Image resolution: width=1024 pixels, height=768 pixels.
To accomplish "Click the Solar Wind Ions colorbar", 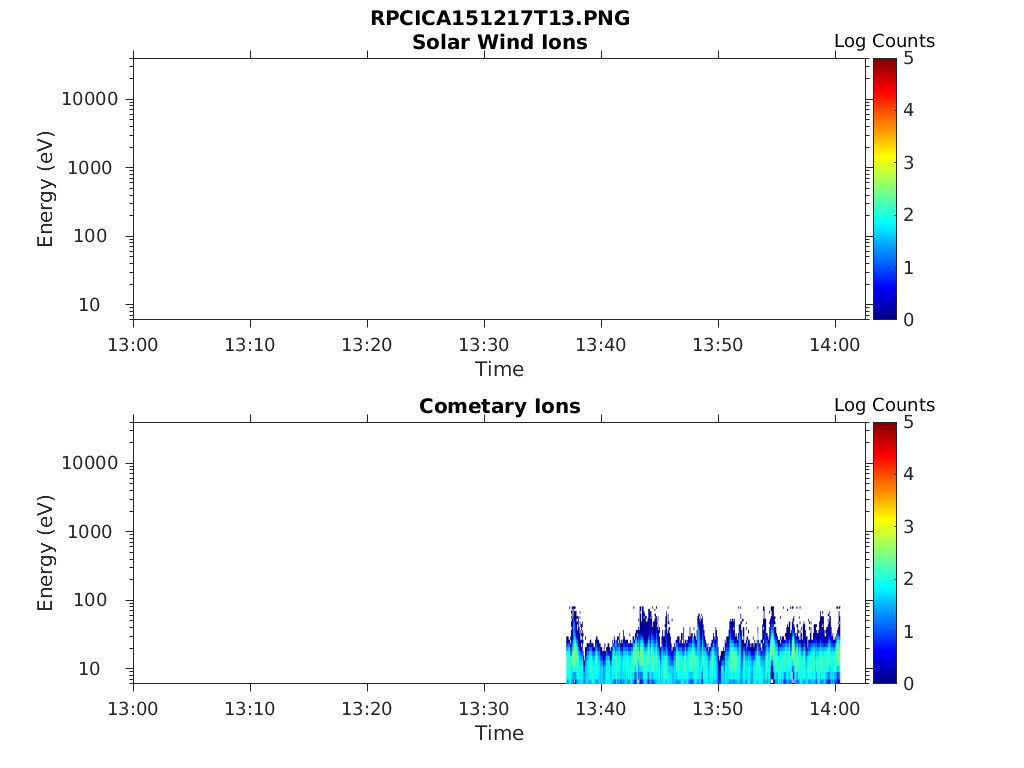I will (884, 189).
